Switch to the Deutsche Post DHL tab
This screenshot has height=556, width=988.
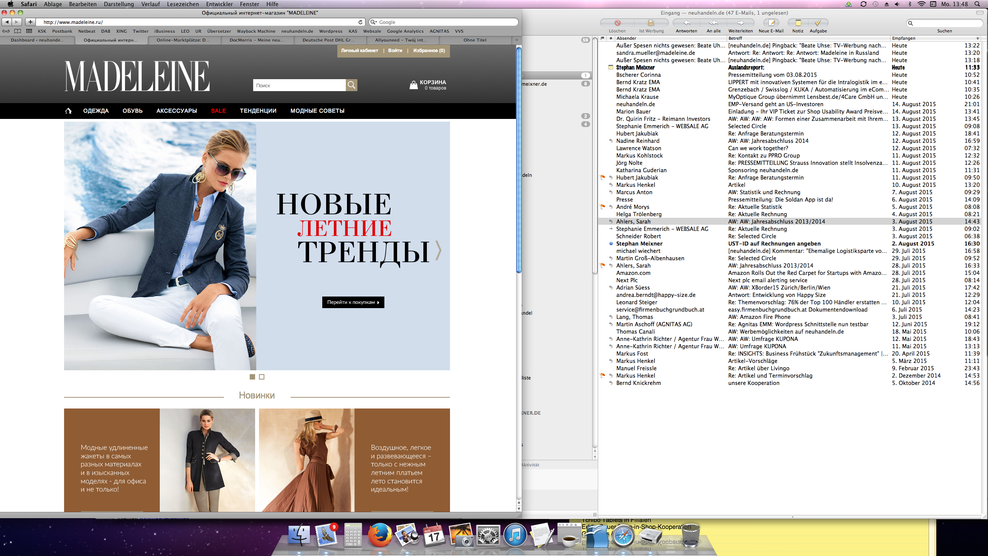(x=328, y=40)
